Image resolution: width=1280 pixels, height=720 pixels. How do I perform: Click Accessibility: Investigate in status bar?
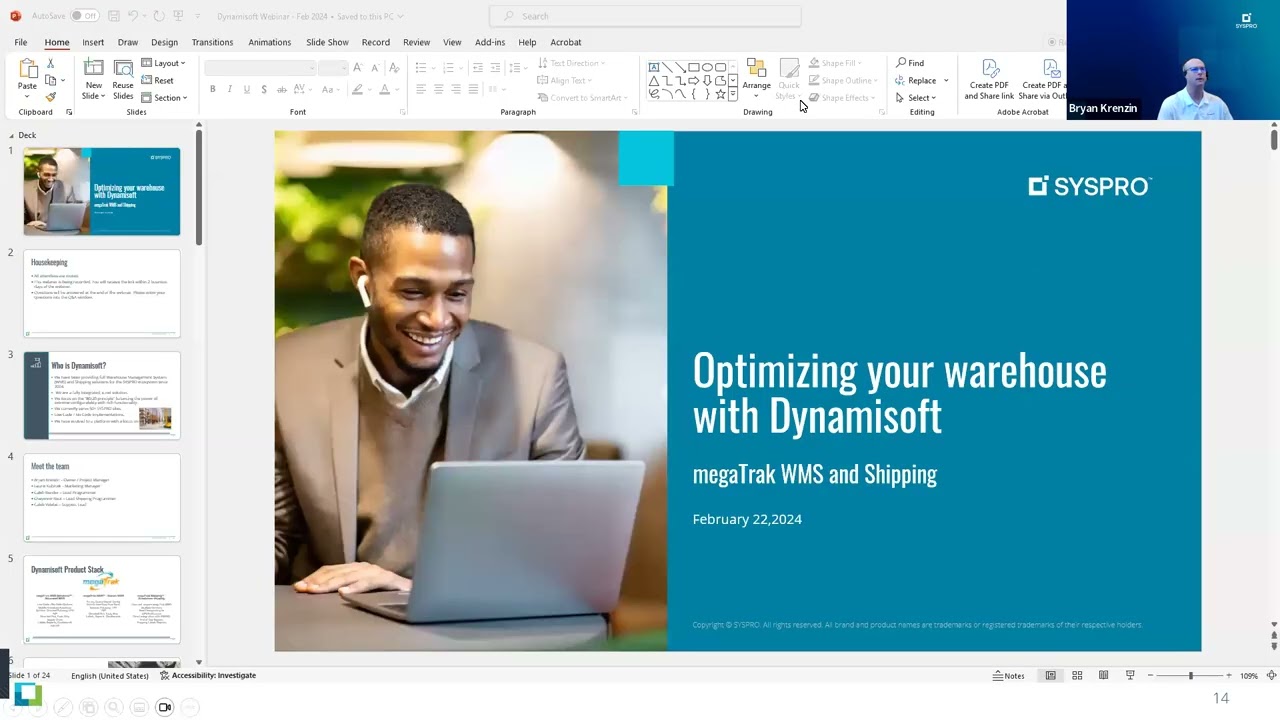[208, 676]
